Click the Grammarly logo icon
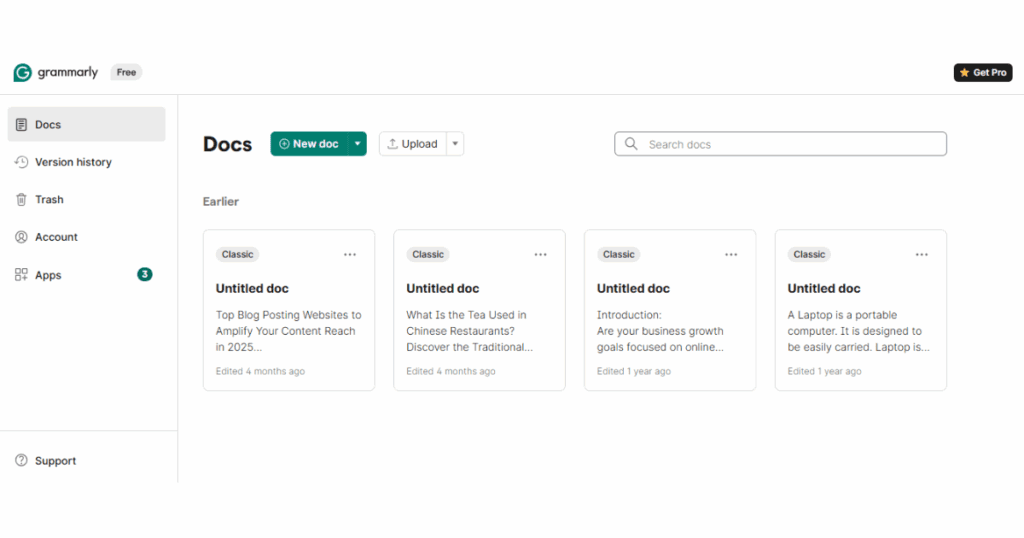This screenshot has width=1024, height=538. [22, 73]
